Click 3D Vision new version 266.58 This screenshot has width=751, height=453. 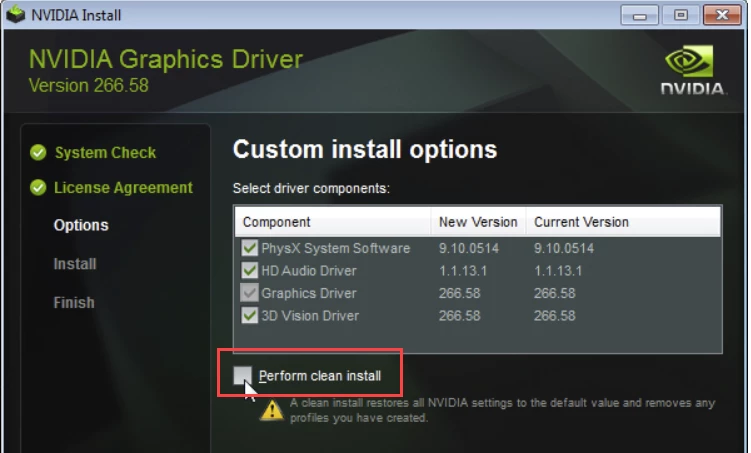(x=459, y=316)
